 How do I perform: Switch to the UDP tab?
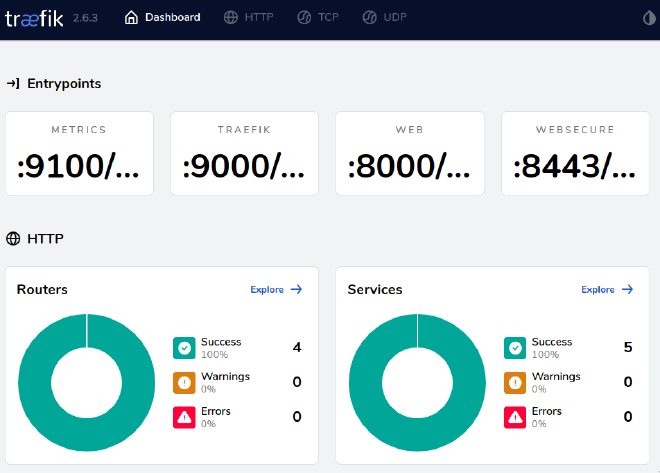(x=384, y=17)
